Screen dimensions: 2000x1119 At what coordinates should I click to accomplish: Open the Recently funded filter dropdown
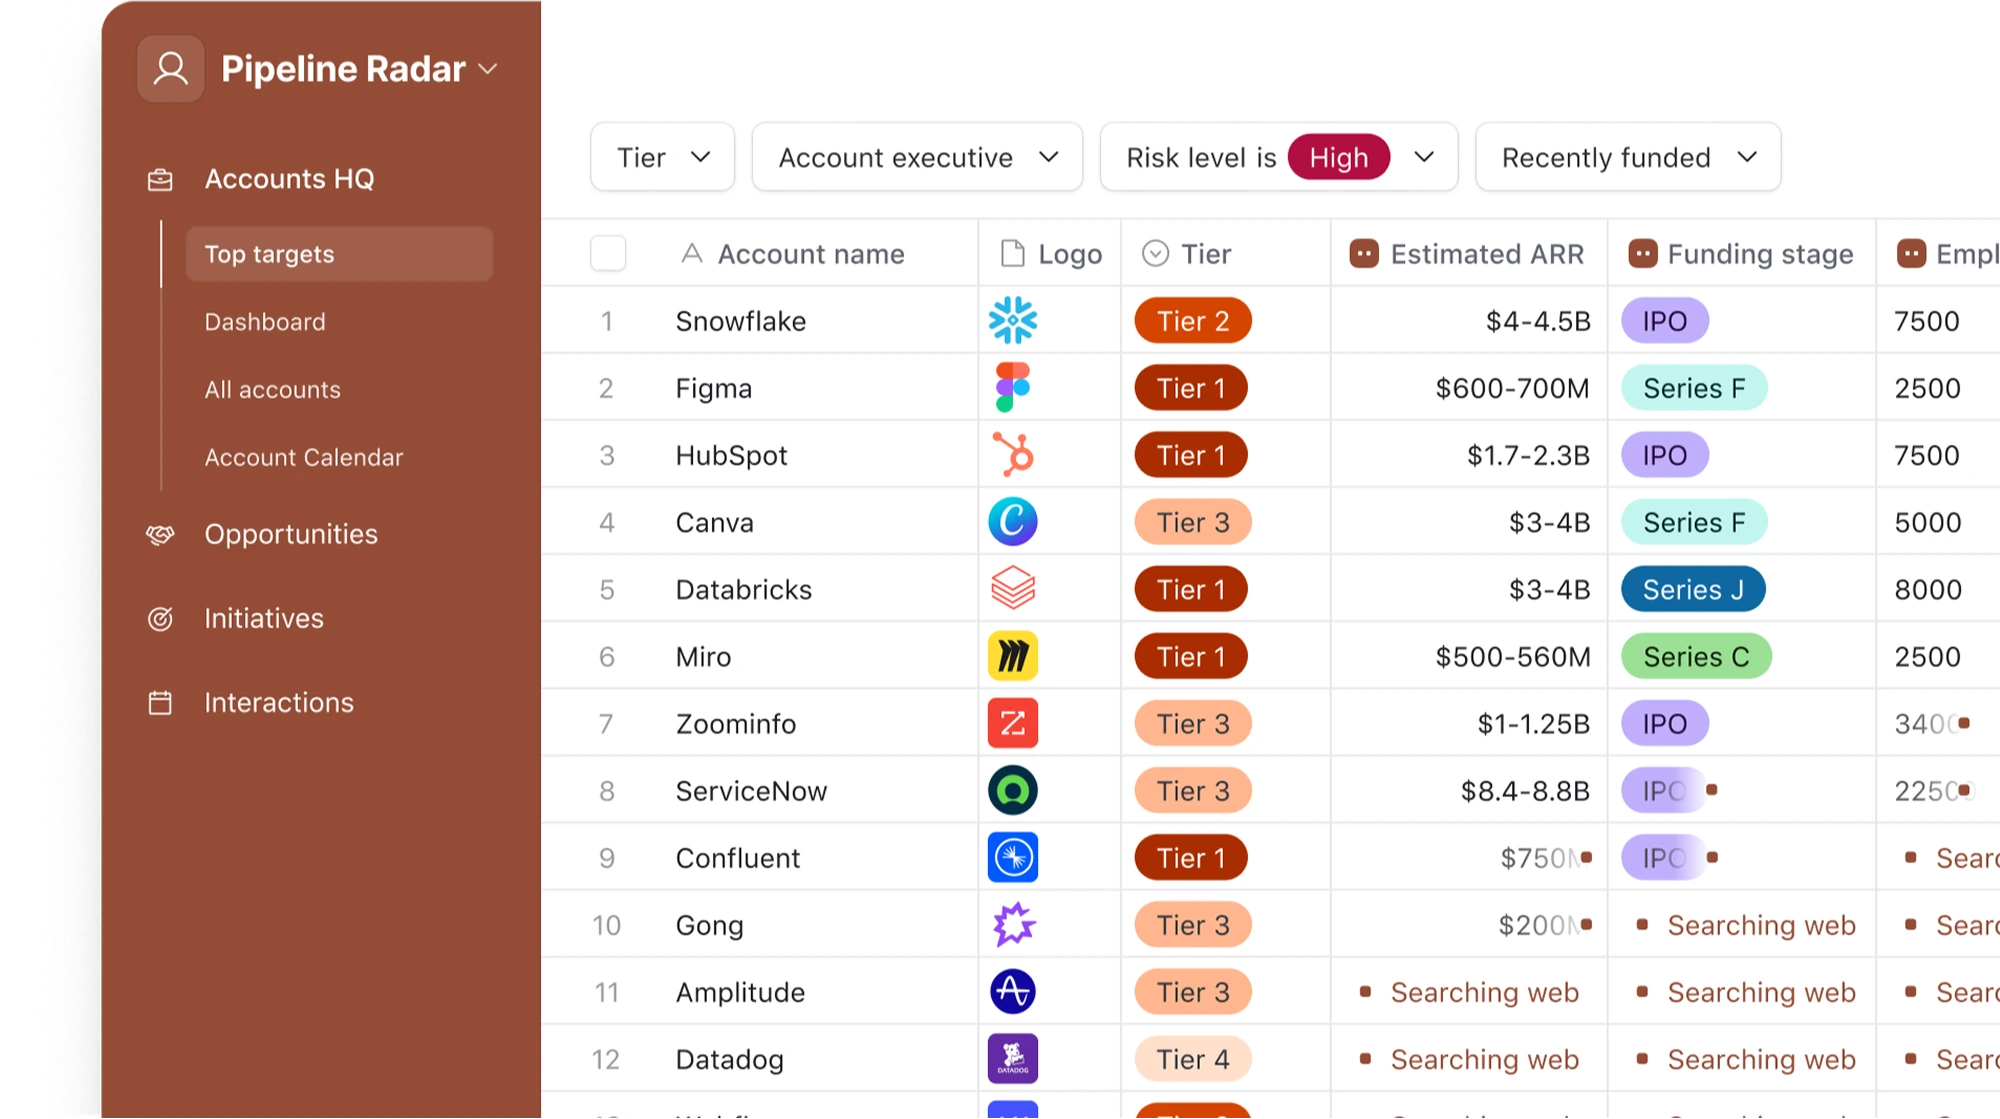click(1627, 157)
